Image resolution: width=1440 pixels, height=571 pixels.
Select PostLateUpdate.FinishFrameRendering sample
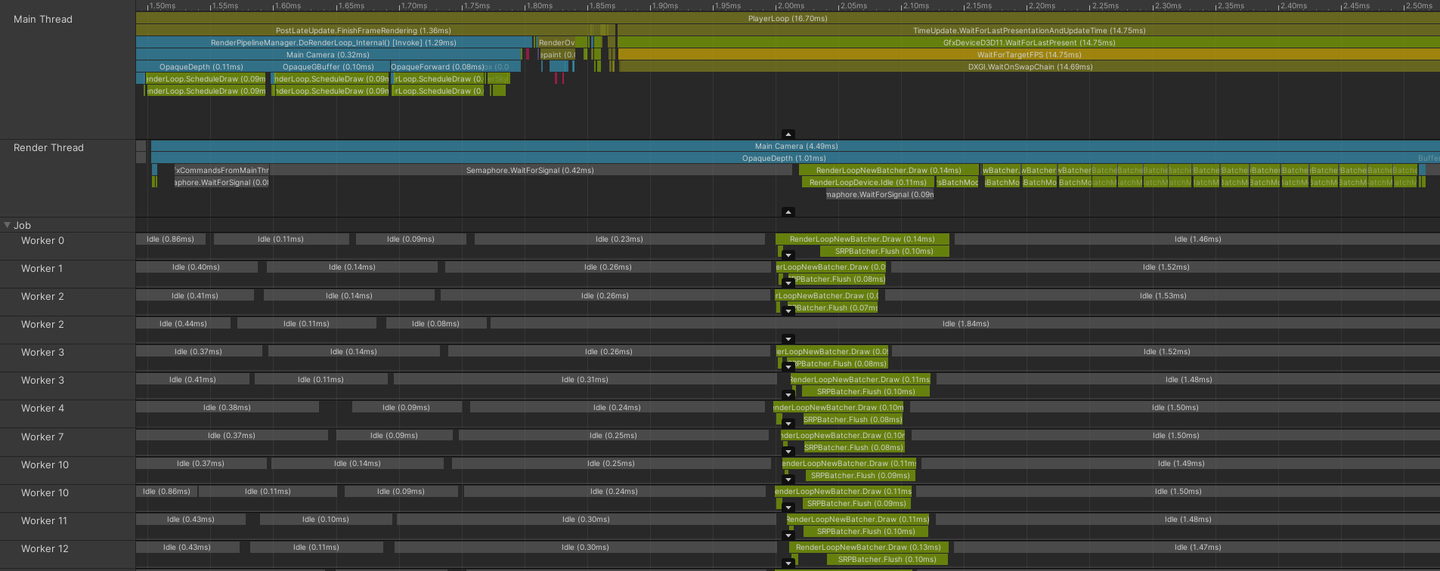[x=363, y=31]
